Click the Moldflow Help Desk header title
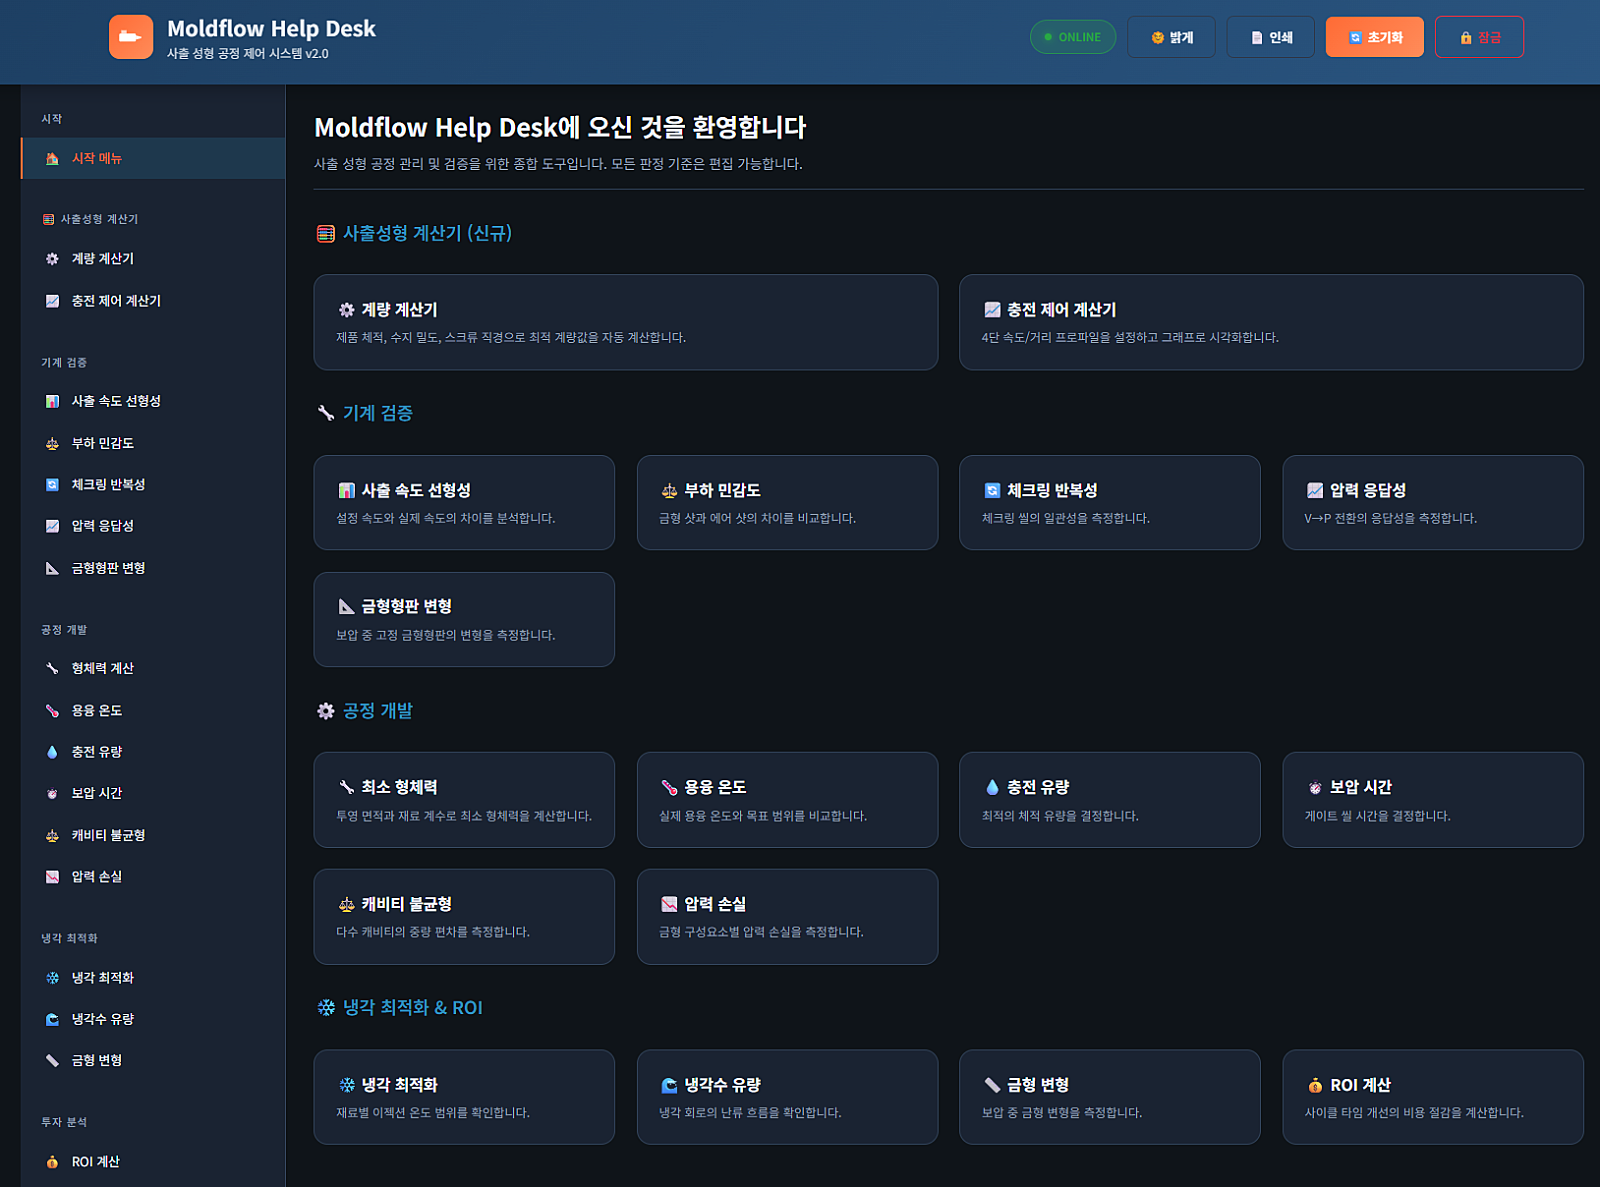Image resolution: width=1600 pixels, height=1187 pixels. point(271,29)
